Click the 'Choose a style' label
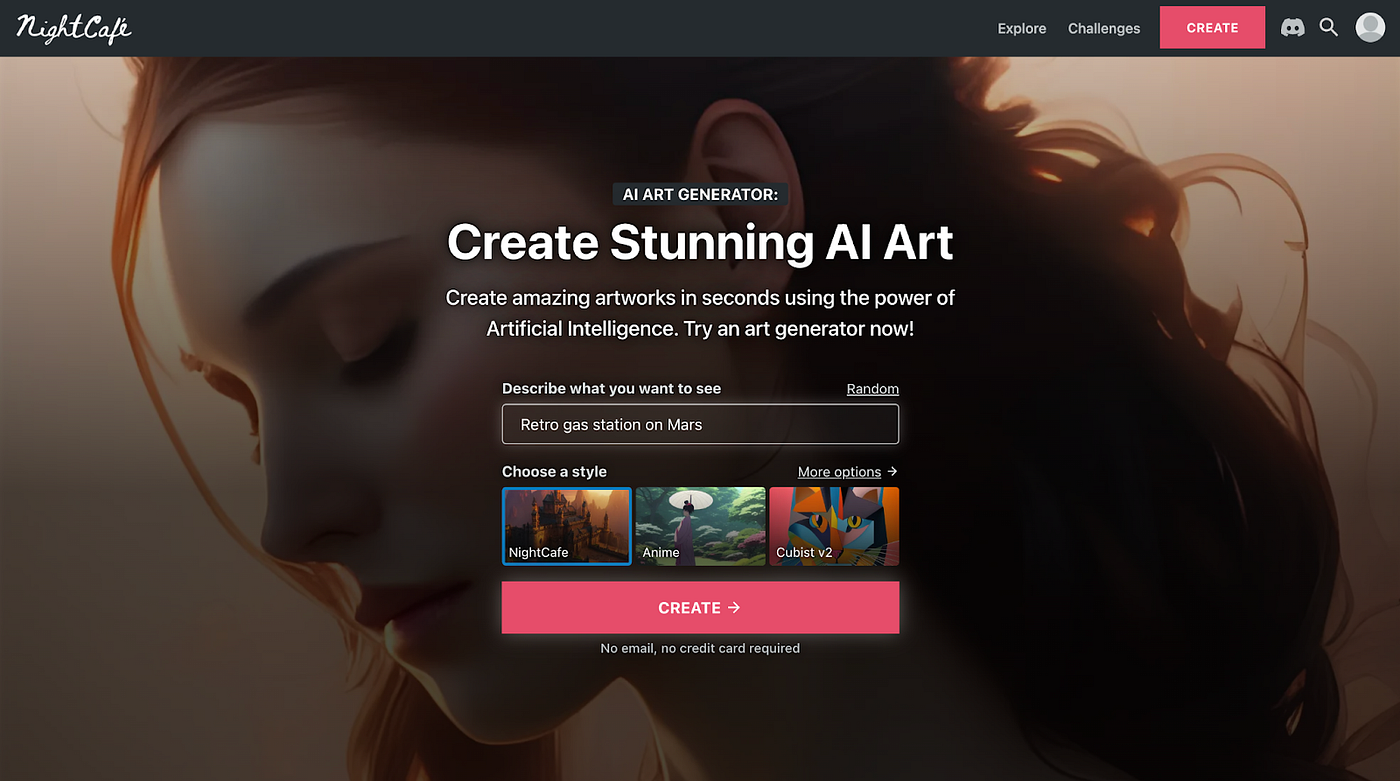Image resolution: width=1400 pixels, height=781 pixels. pyautogui.click(x=554, y=471)
